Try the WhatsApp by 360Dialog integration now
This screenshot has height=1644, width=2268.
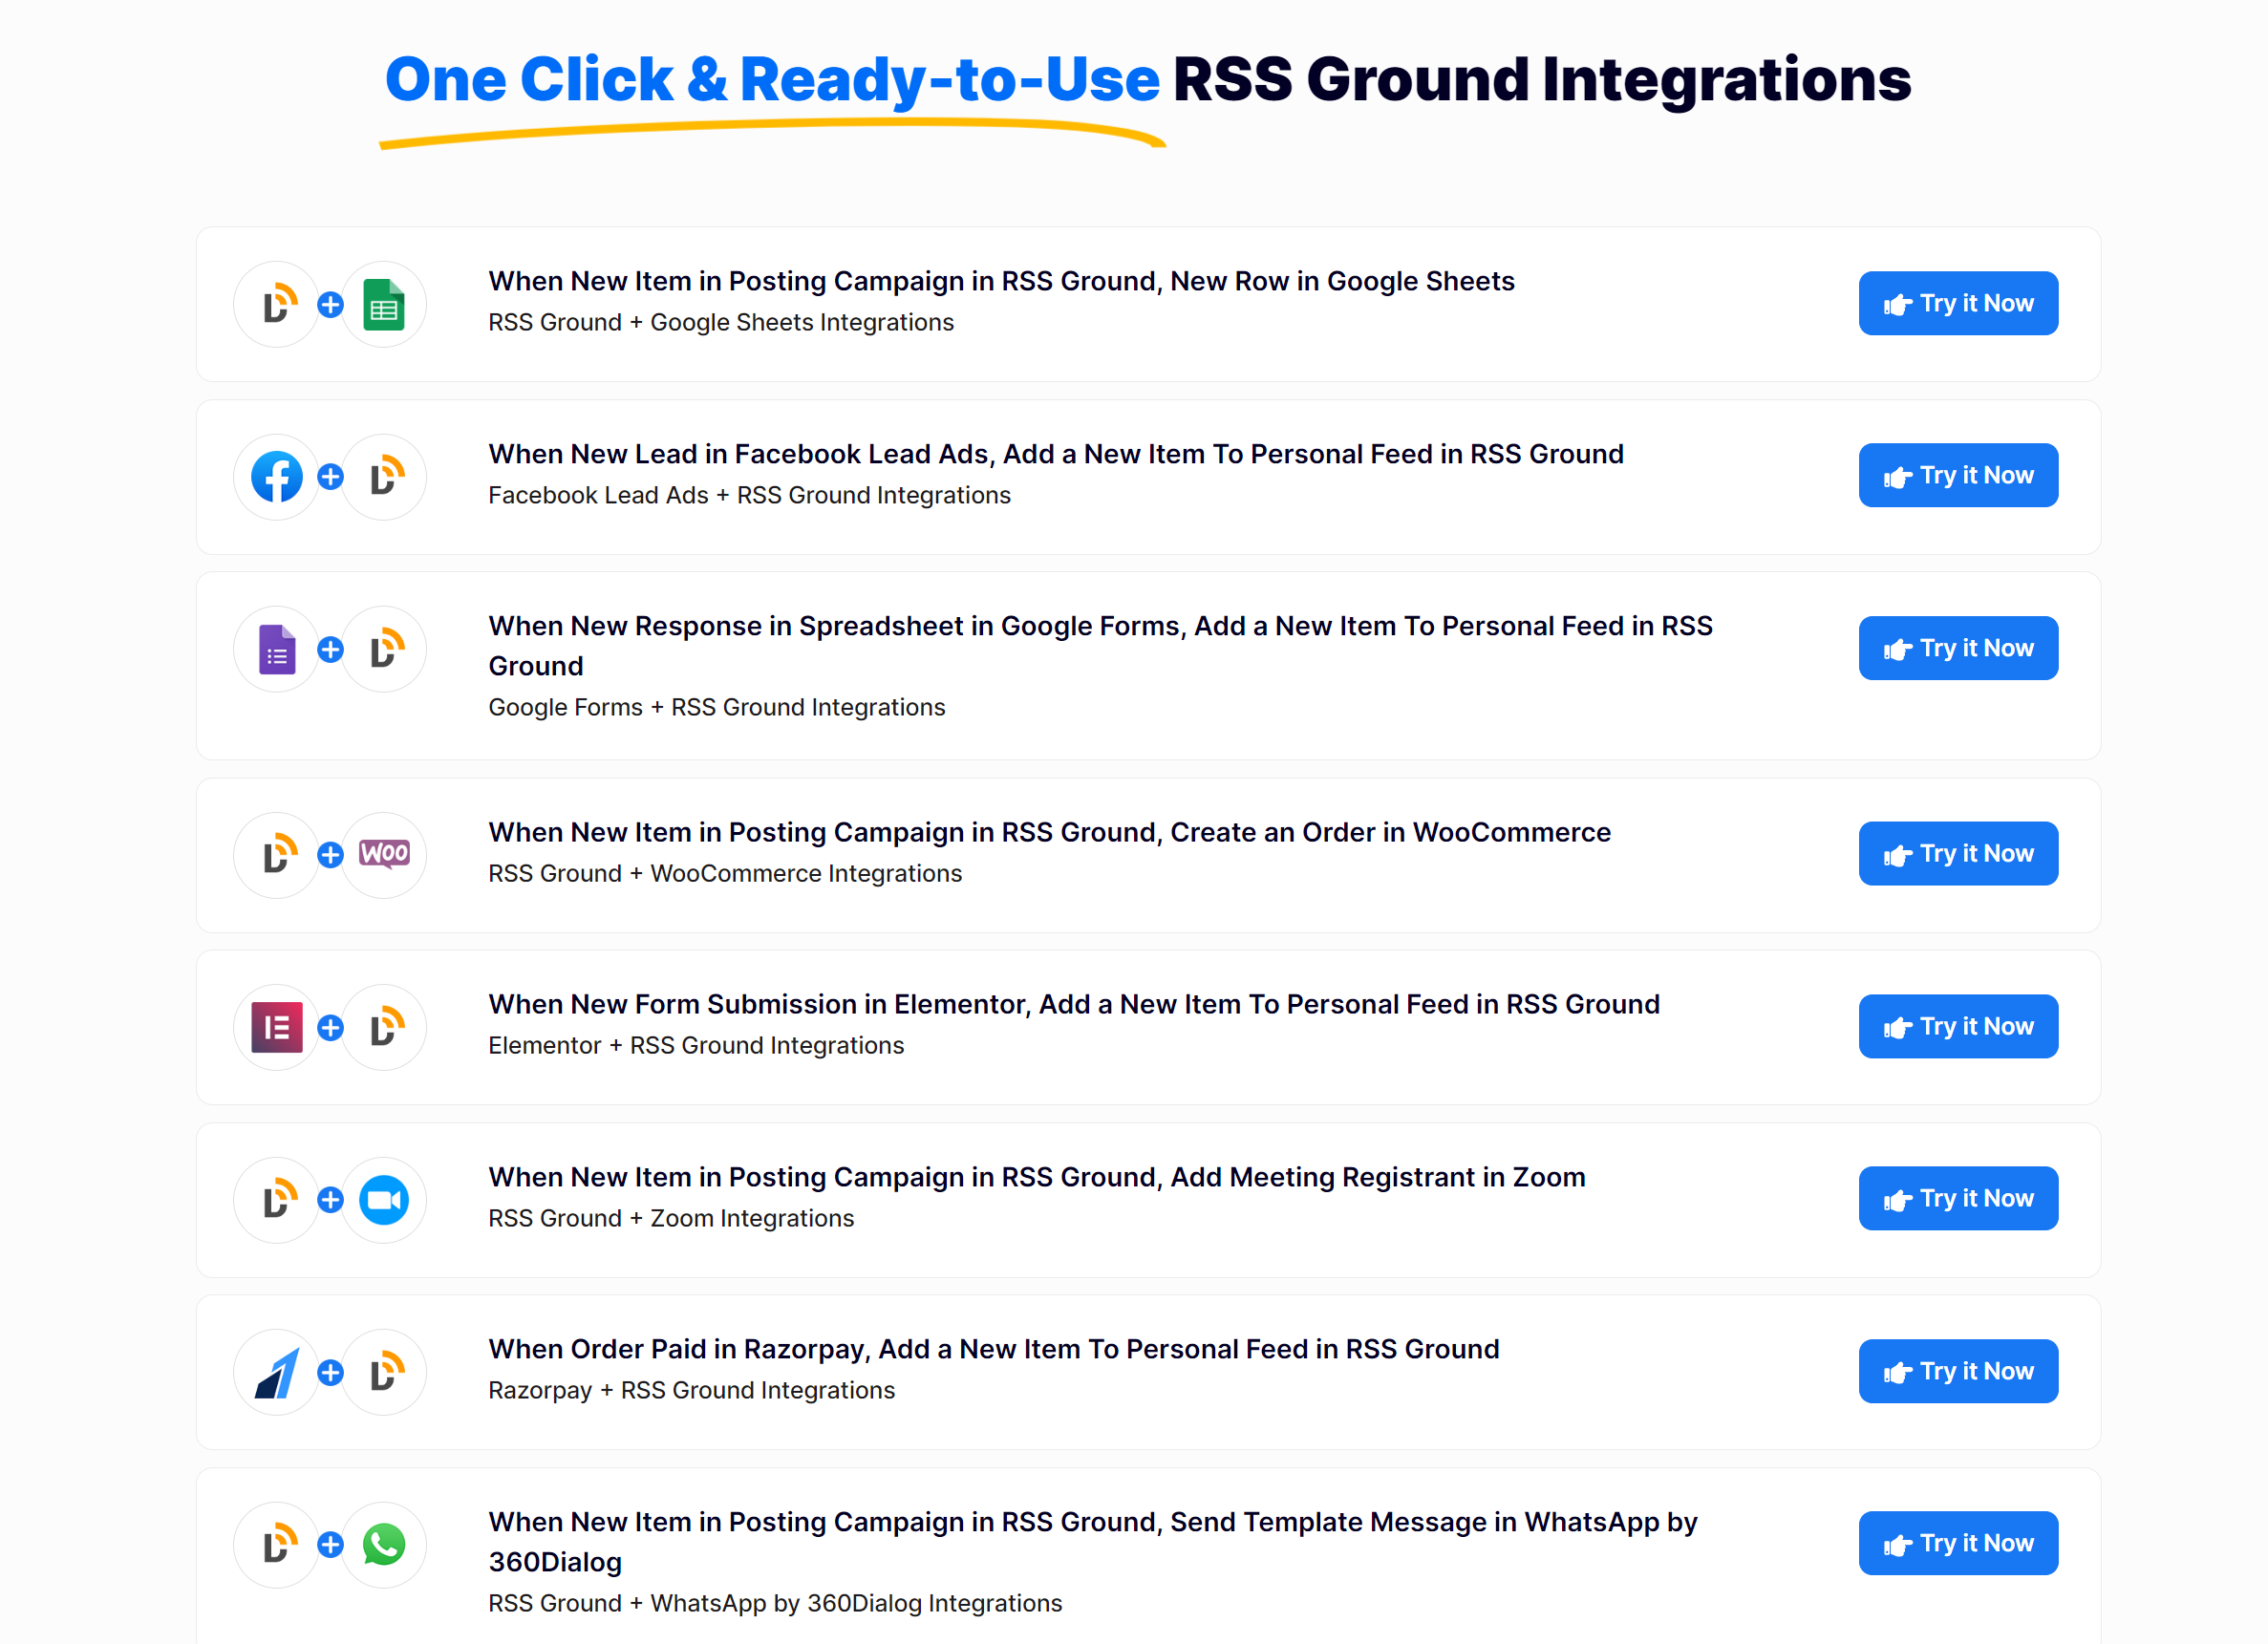coord(1958,1543)
